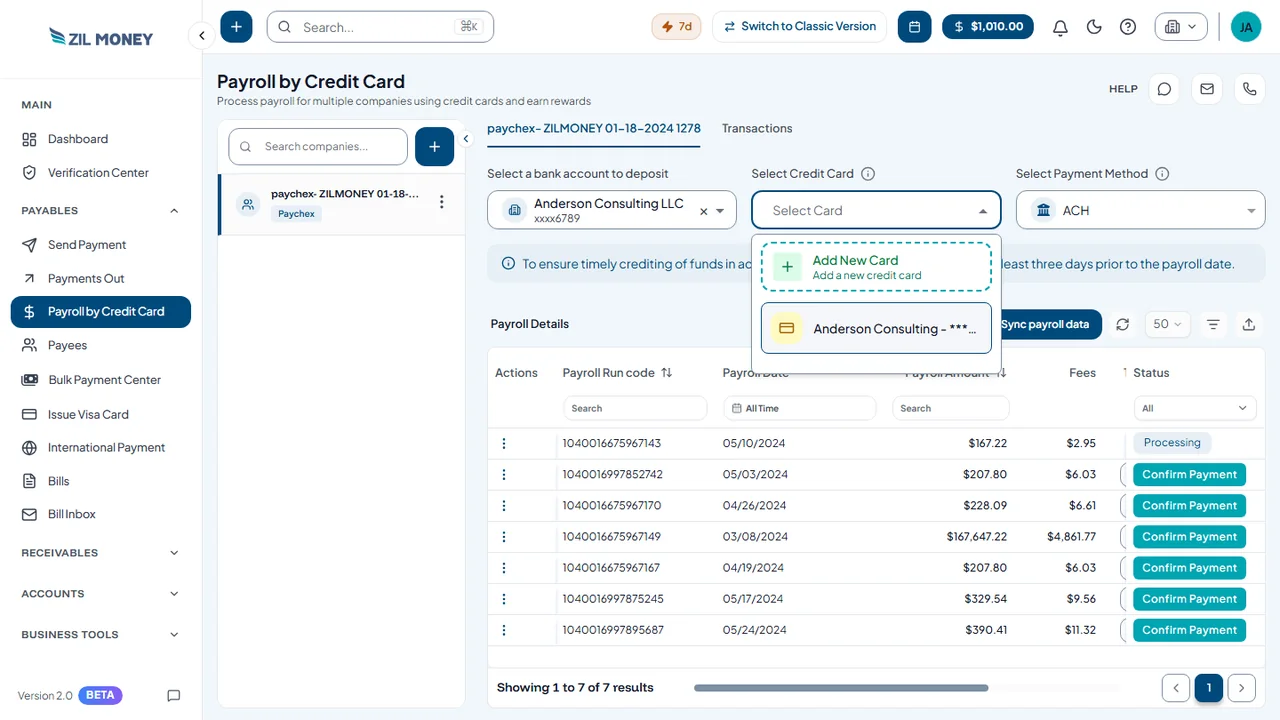Open the table filter settings icon

[x=1213, y=324]
